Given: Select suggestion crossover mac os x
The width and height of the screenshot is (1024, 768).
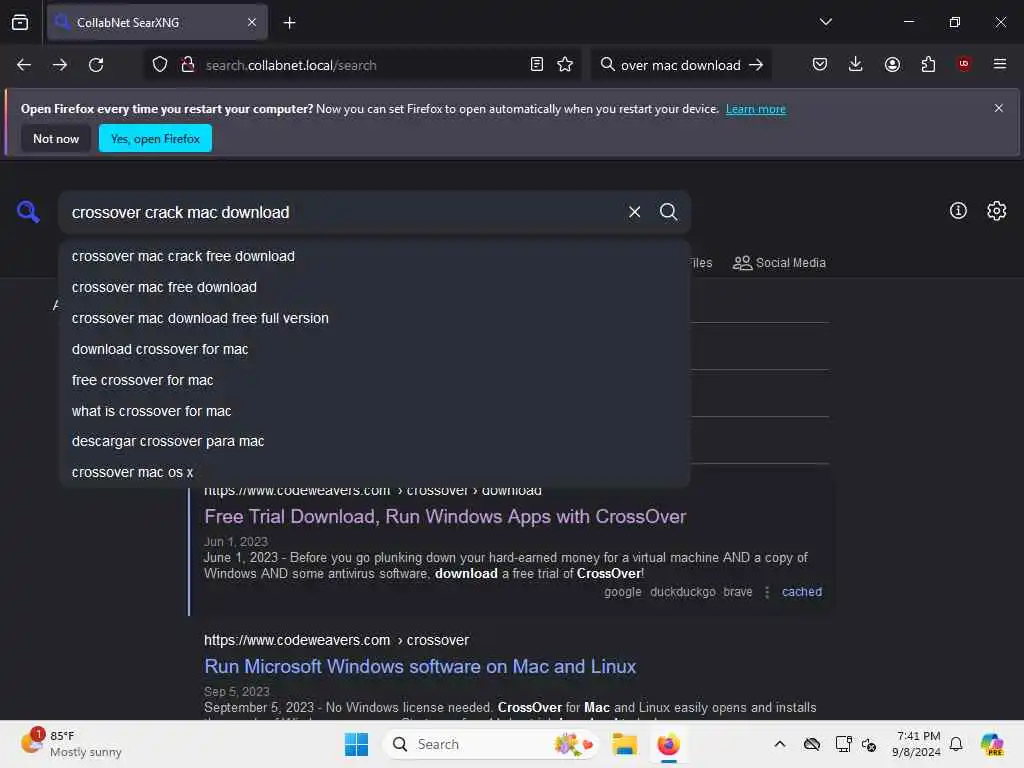Looking at the screenshot, I should [x=374, y=472].
